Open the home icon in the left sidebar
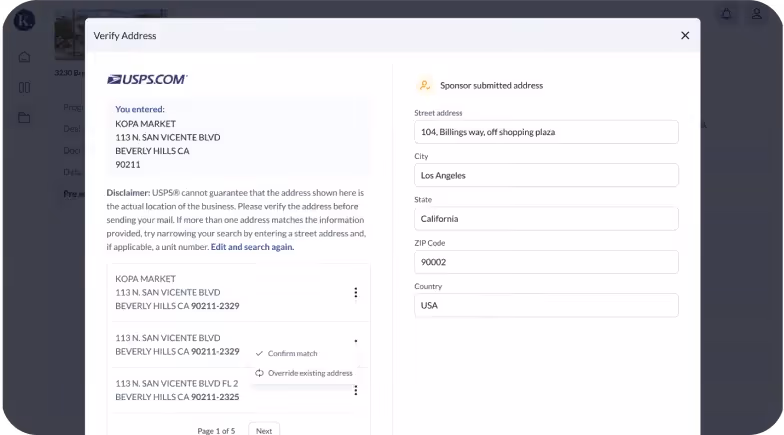This screenshot has height=435, width=784. tap(24, 57)
